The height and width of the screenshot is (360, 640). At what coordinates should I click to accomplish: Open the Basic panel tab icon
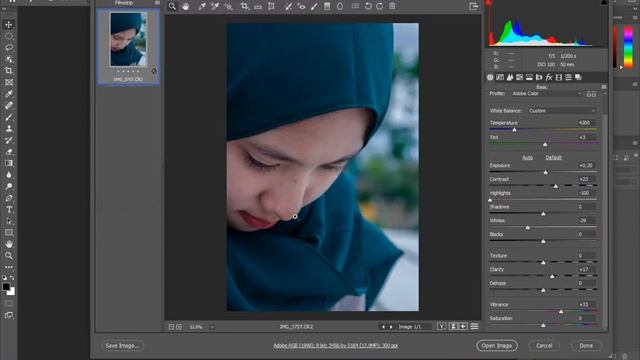(490, 77)
